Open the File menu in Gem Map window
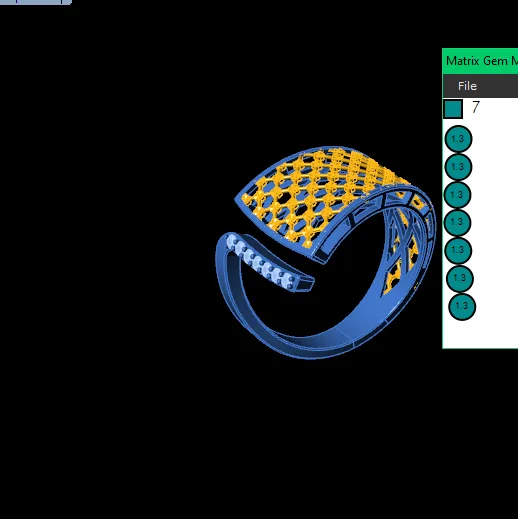The image size is (518, 519). point(467,86)
